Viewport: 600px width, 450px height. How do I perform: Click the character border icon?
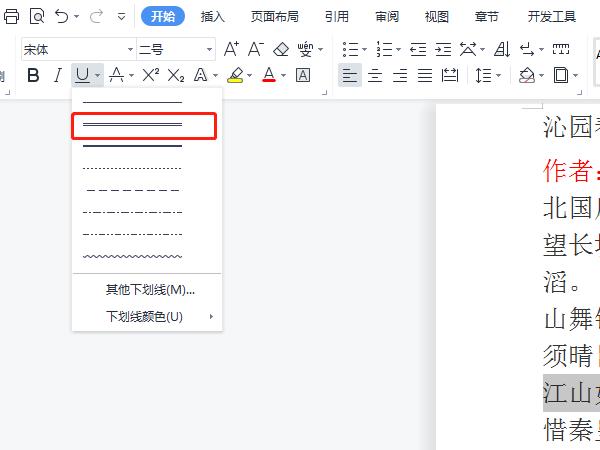(x=303, y=75)
